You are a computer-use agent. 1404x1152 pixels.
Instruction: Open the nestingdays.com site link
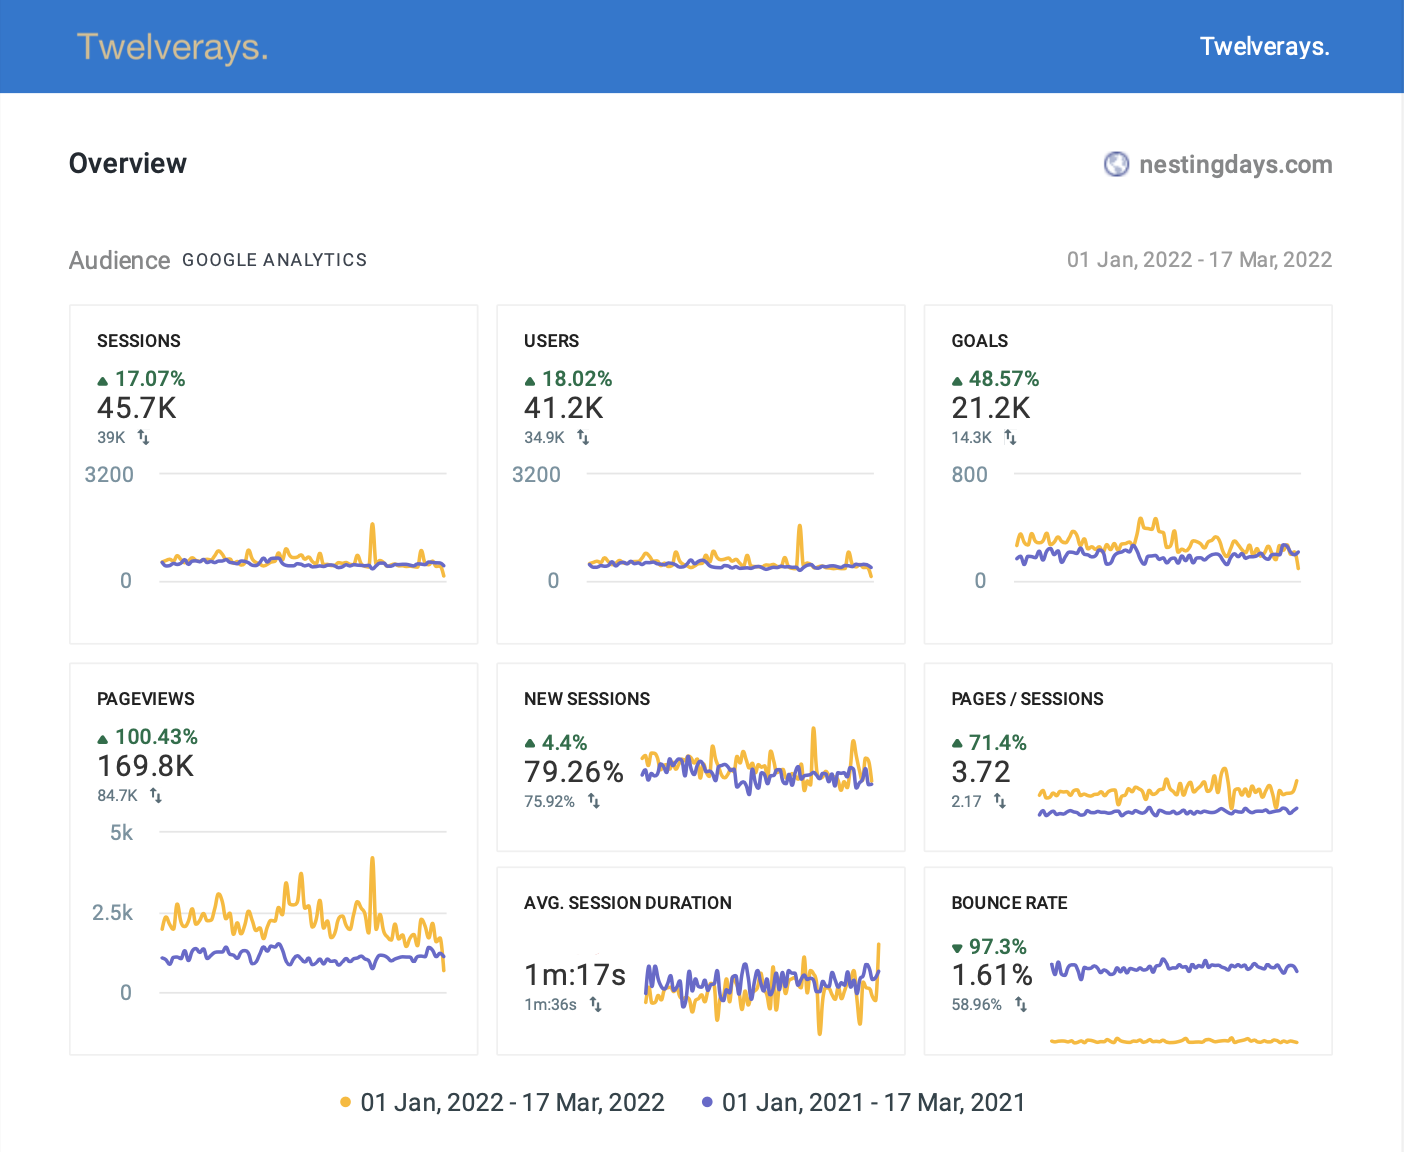click(x=1235, y=164)
